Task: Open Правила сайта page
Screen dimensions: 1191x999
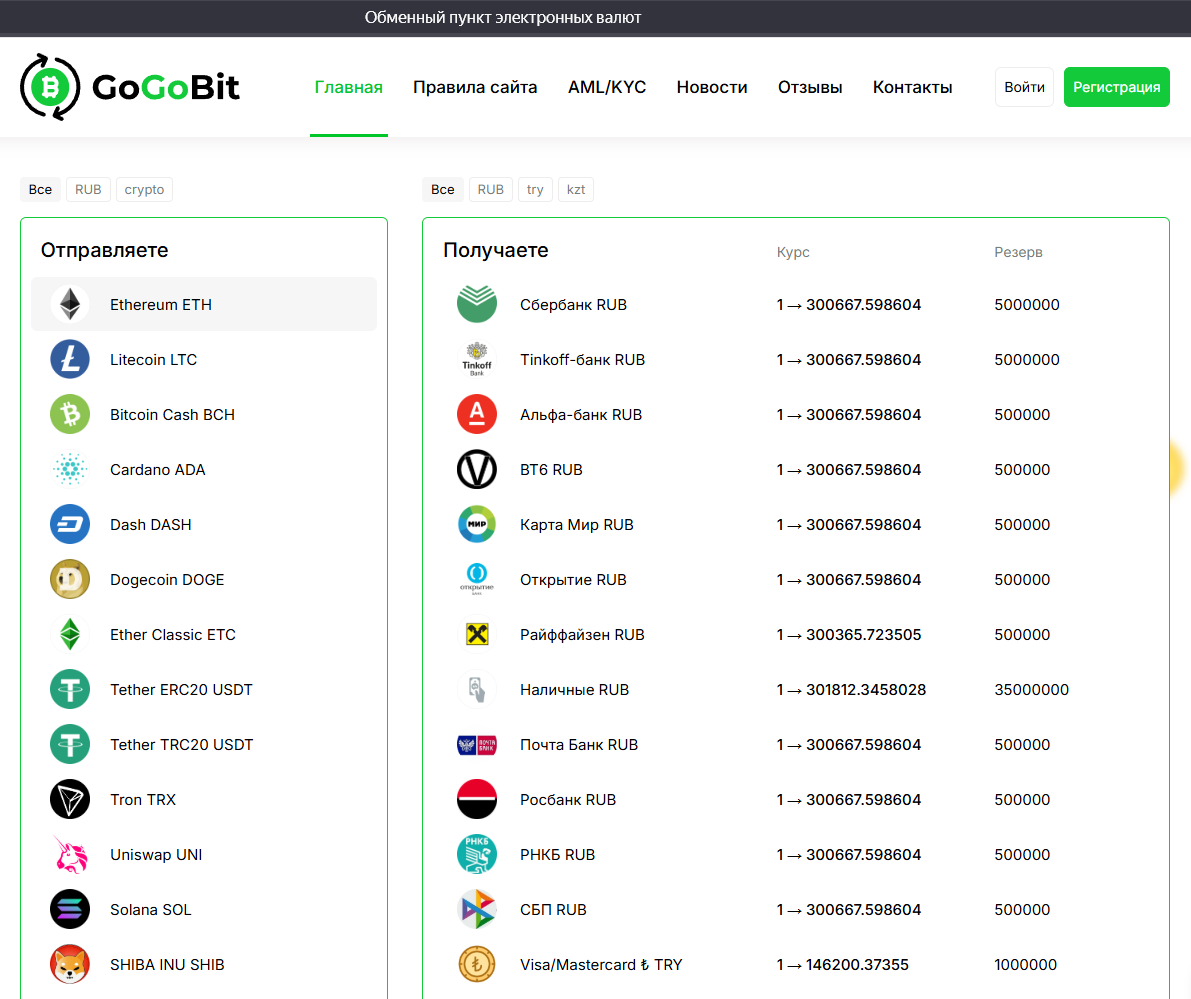Action: 475,87
